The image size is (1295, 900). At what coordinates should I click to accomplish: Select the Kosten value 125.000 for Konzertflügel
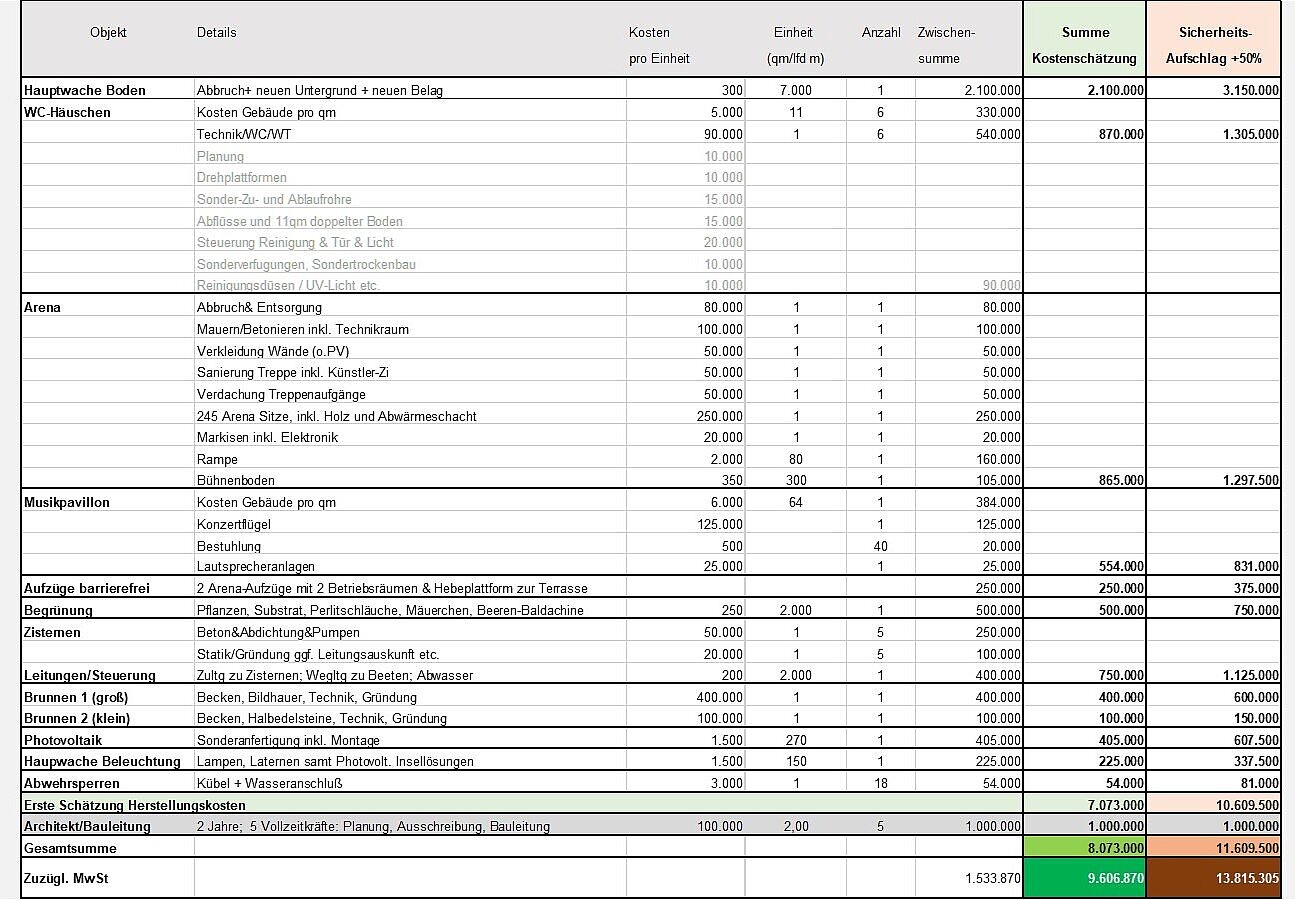coord(720,524)
